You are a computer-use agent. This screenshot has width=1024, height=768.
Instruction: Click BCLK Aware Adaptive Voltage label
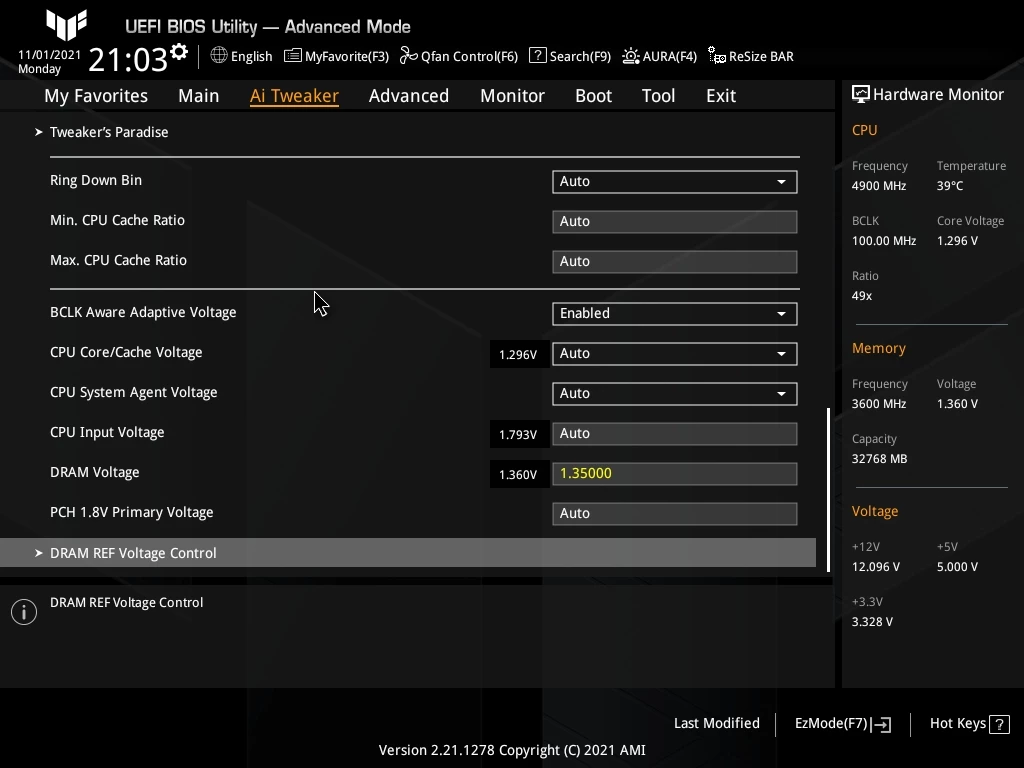[x=143, y=312]
